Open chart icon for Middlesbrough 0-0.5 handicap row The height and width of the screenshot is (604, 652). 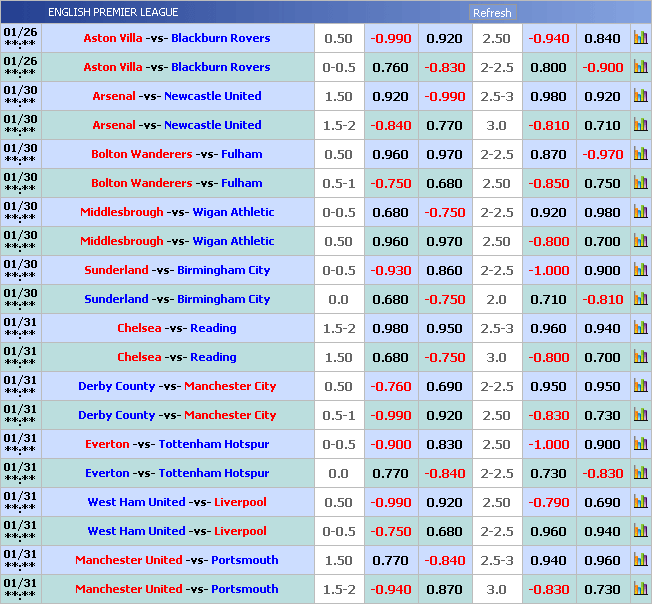click(x=640, y=212)
